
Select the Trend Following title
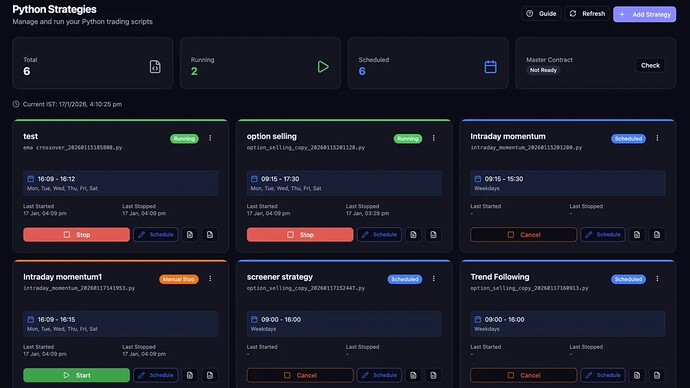(499, 277)
